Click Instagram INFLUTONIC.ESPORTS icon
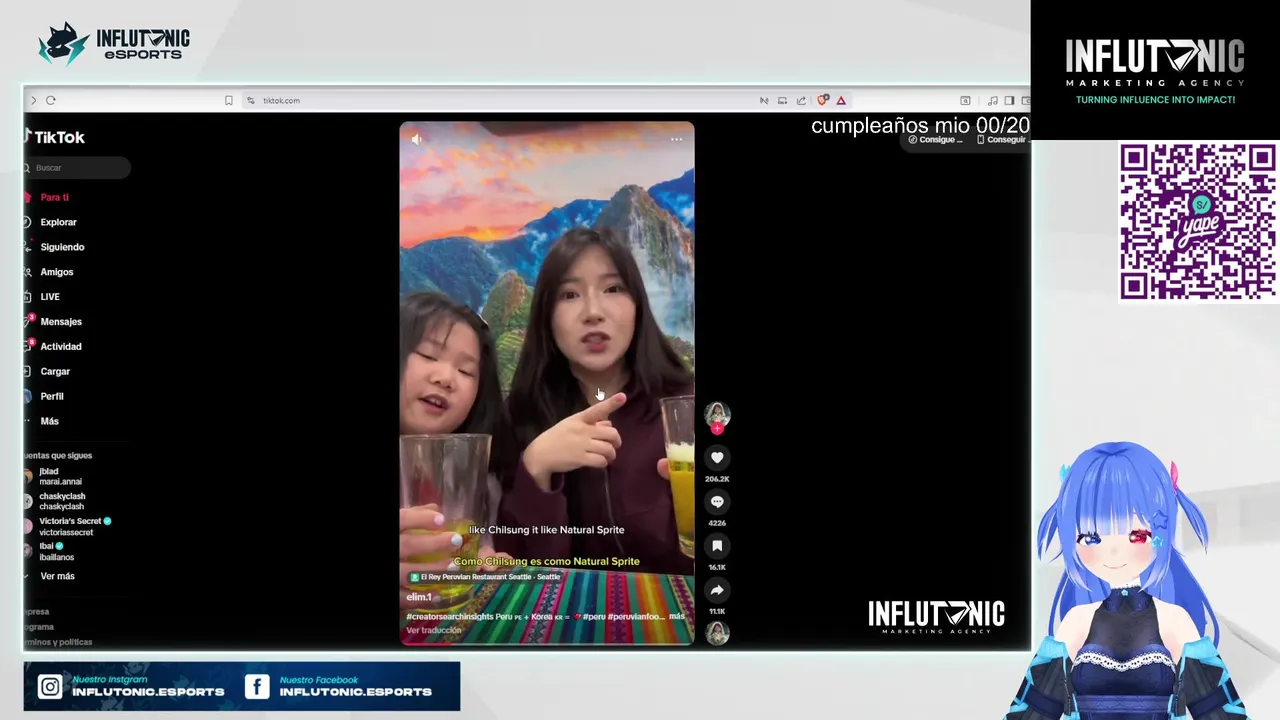The width and height of the screenshot is (1280, 720). click(x=50, y=686)
